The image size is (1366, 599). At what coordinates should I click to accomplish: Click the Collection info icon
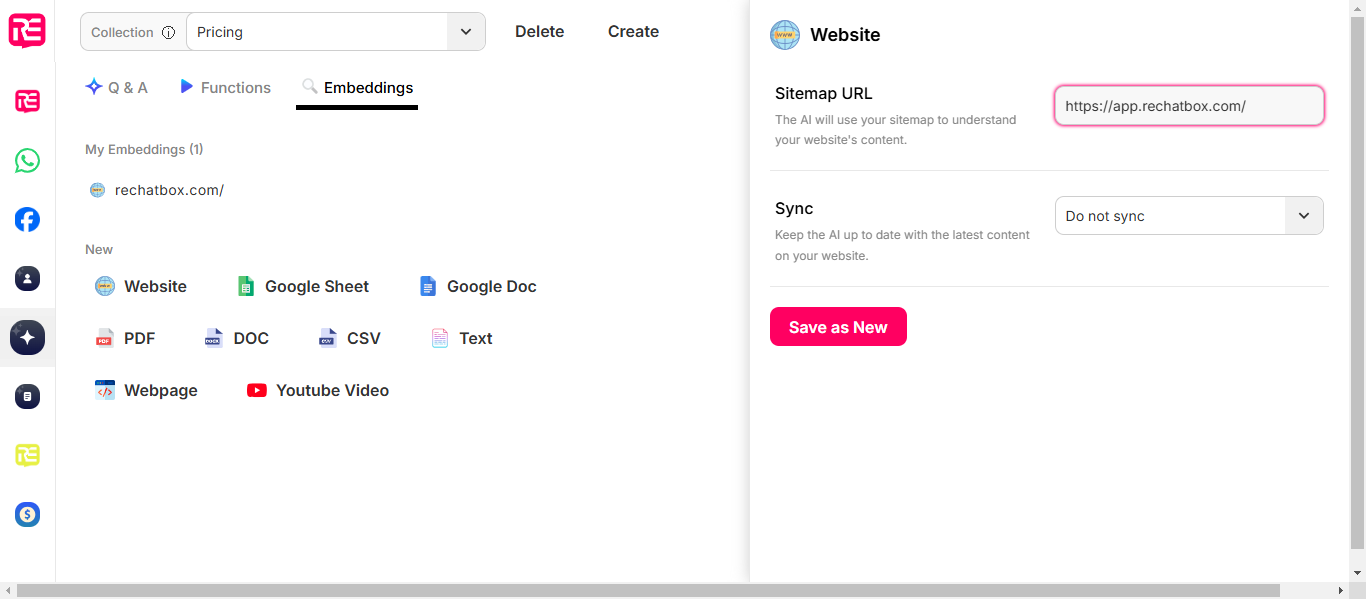click(x=168, y=32)
